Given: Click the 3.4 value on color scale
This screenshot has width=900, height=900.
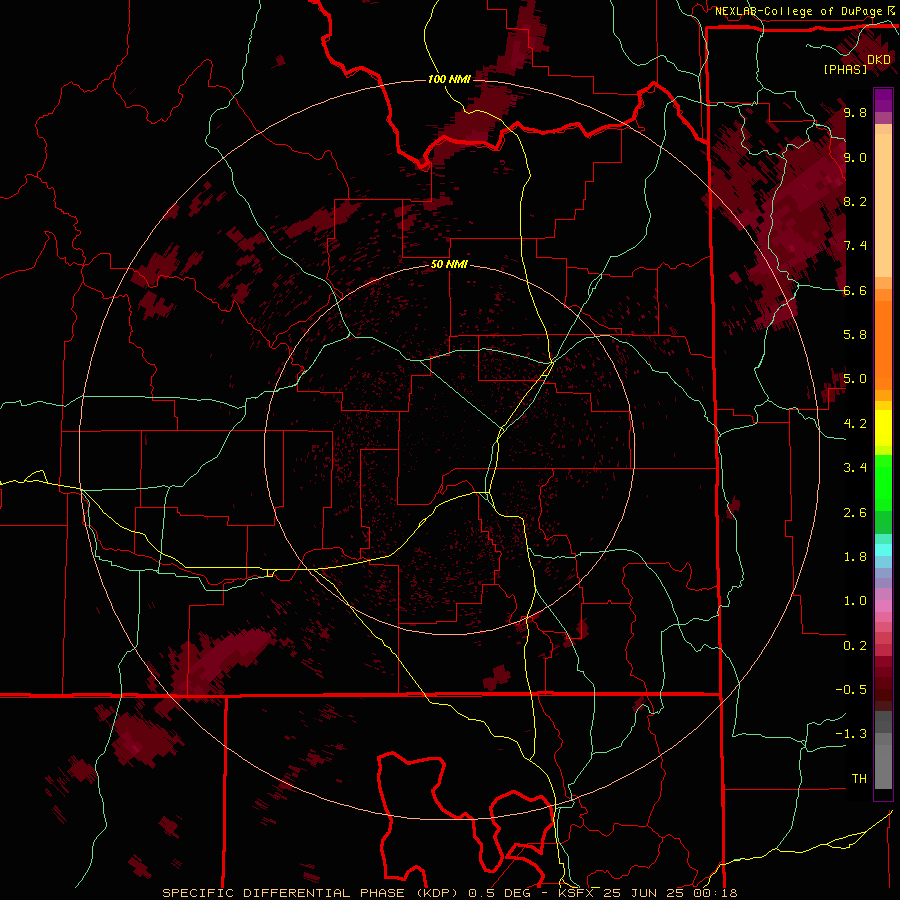Looking at the screenshot, I should (x=855, y=468).
